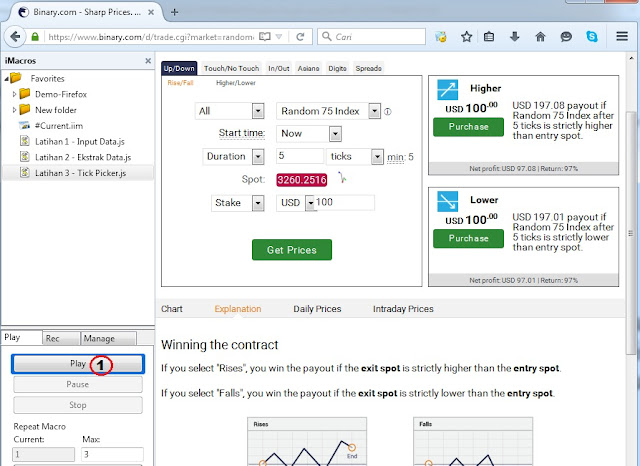The image size is (640, 466).
Task: Open the USD currency dropdown
Action: click(296, 203)
